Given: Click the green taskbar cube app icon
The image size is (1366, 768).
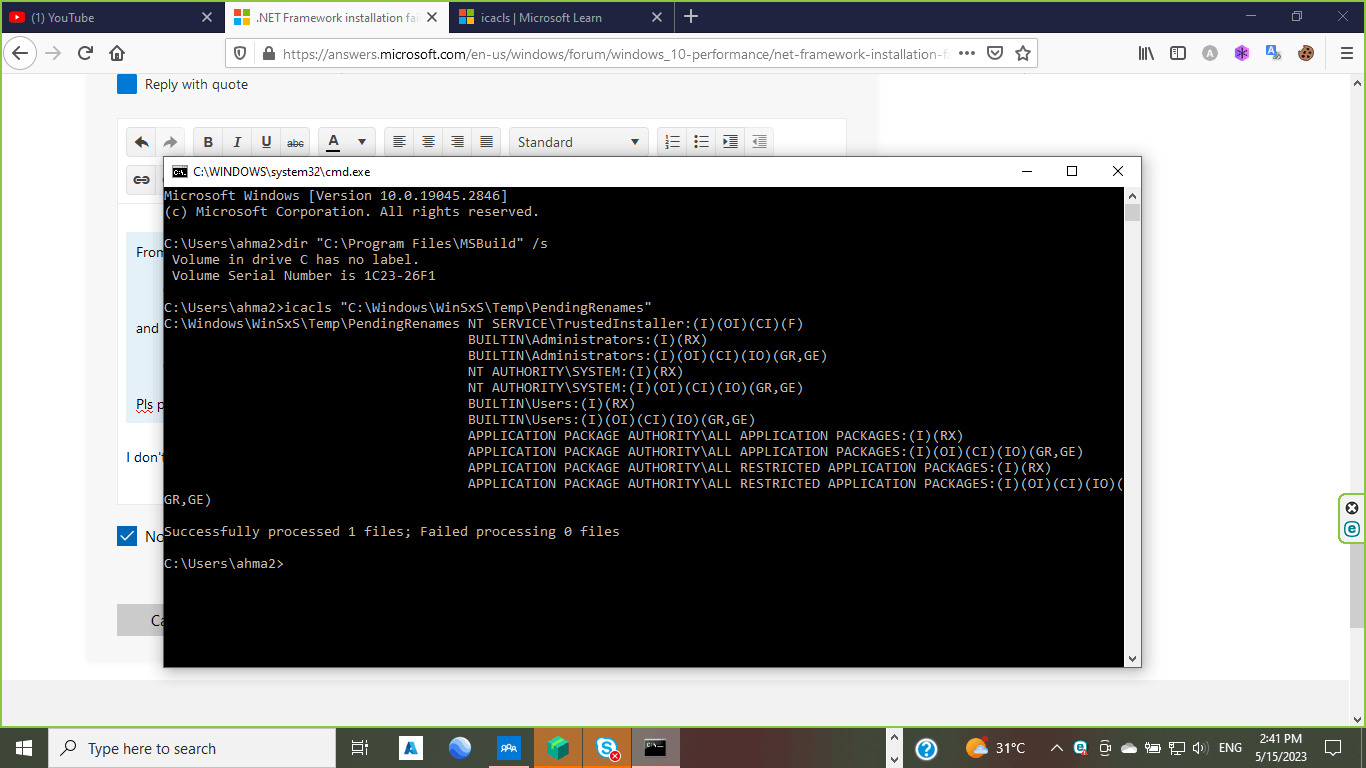Looking at the screenshot, I should pyautogui.click(x=558, y=748).
